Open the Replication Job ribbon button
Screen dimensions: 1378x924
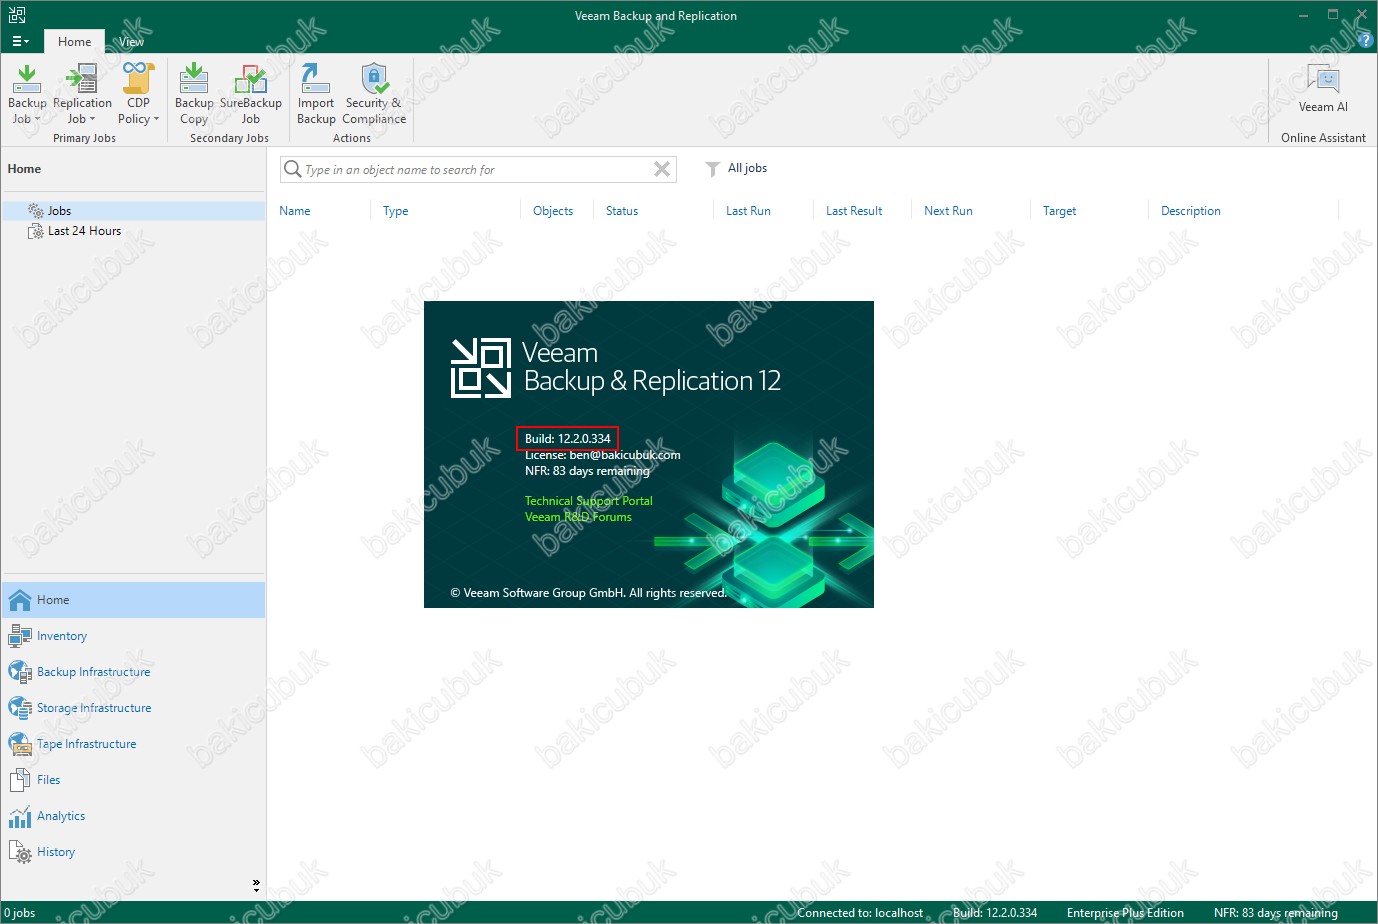[82, 94]
